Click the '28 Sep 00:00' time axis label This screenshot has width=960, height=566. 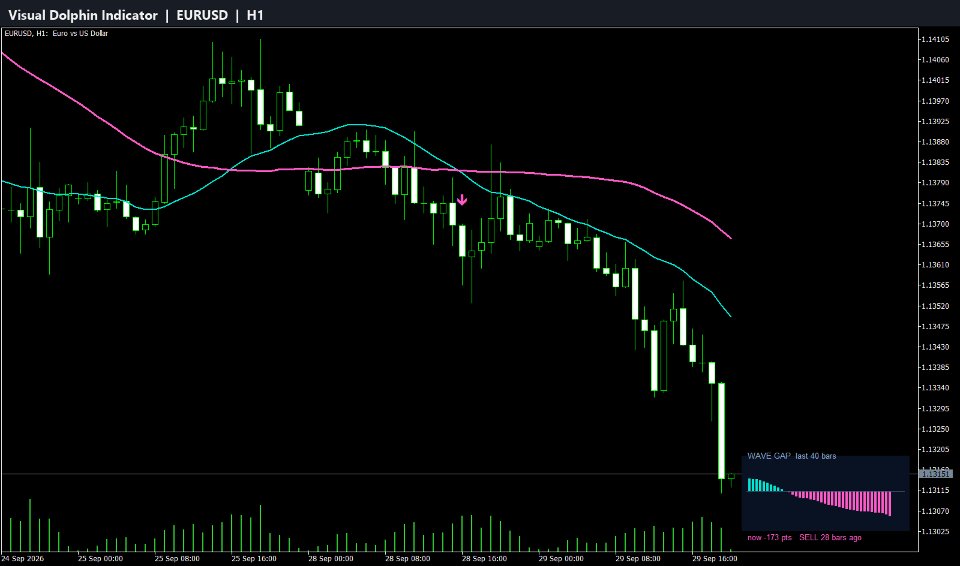(x=331, y=559)
